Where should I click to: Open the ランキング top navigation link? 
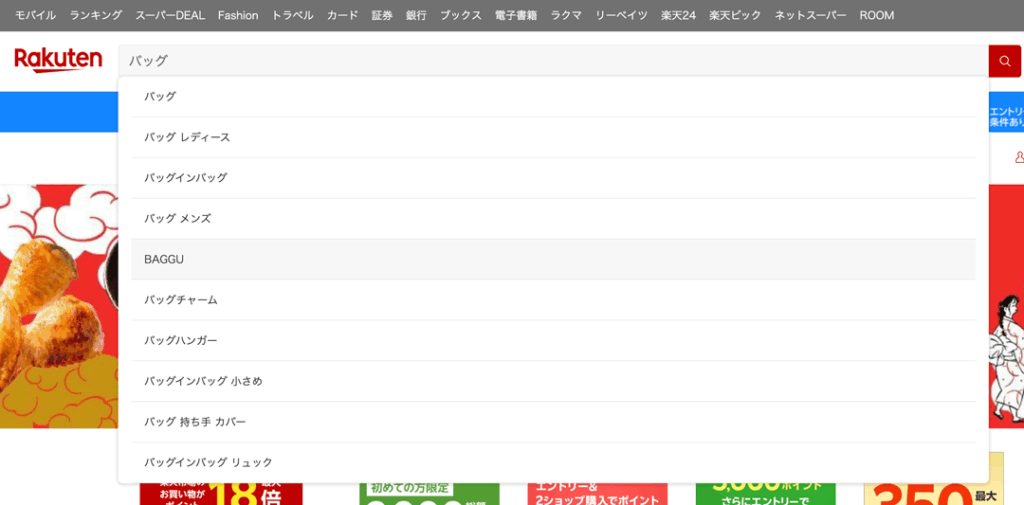(x=96, y=15)
